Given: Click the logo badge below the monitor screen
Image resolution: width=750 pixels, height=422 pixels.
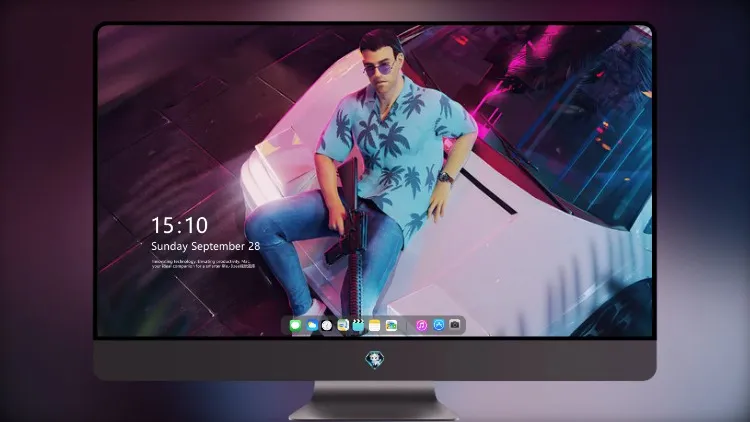Looking at the screenshot, I should (x=375, y=360).
